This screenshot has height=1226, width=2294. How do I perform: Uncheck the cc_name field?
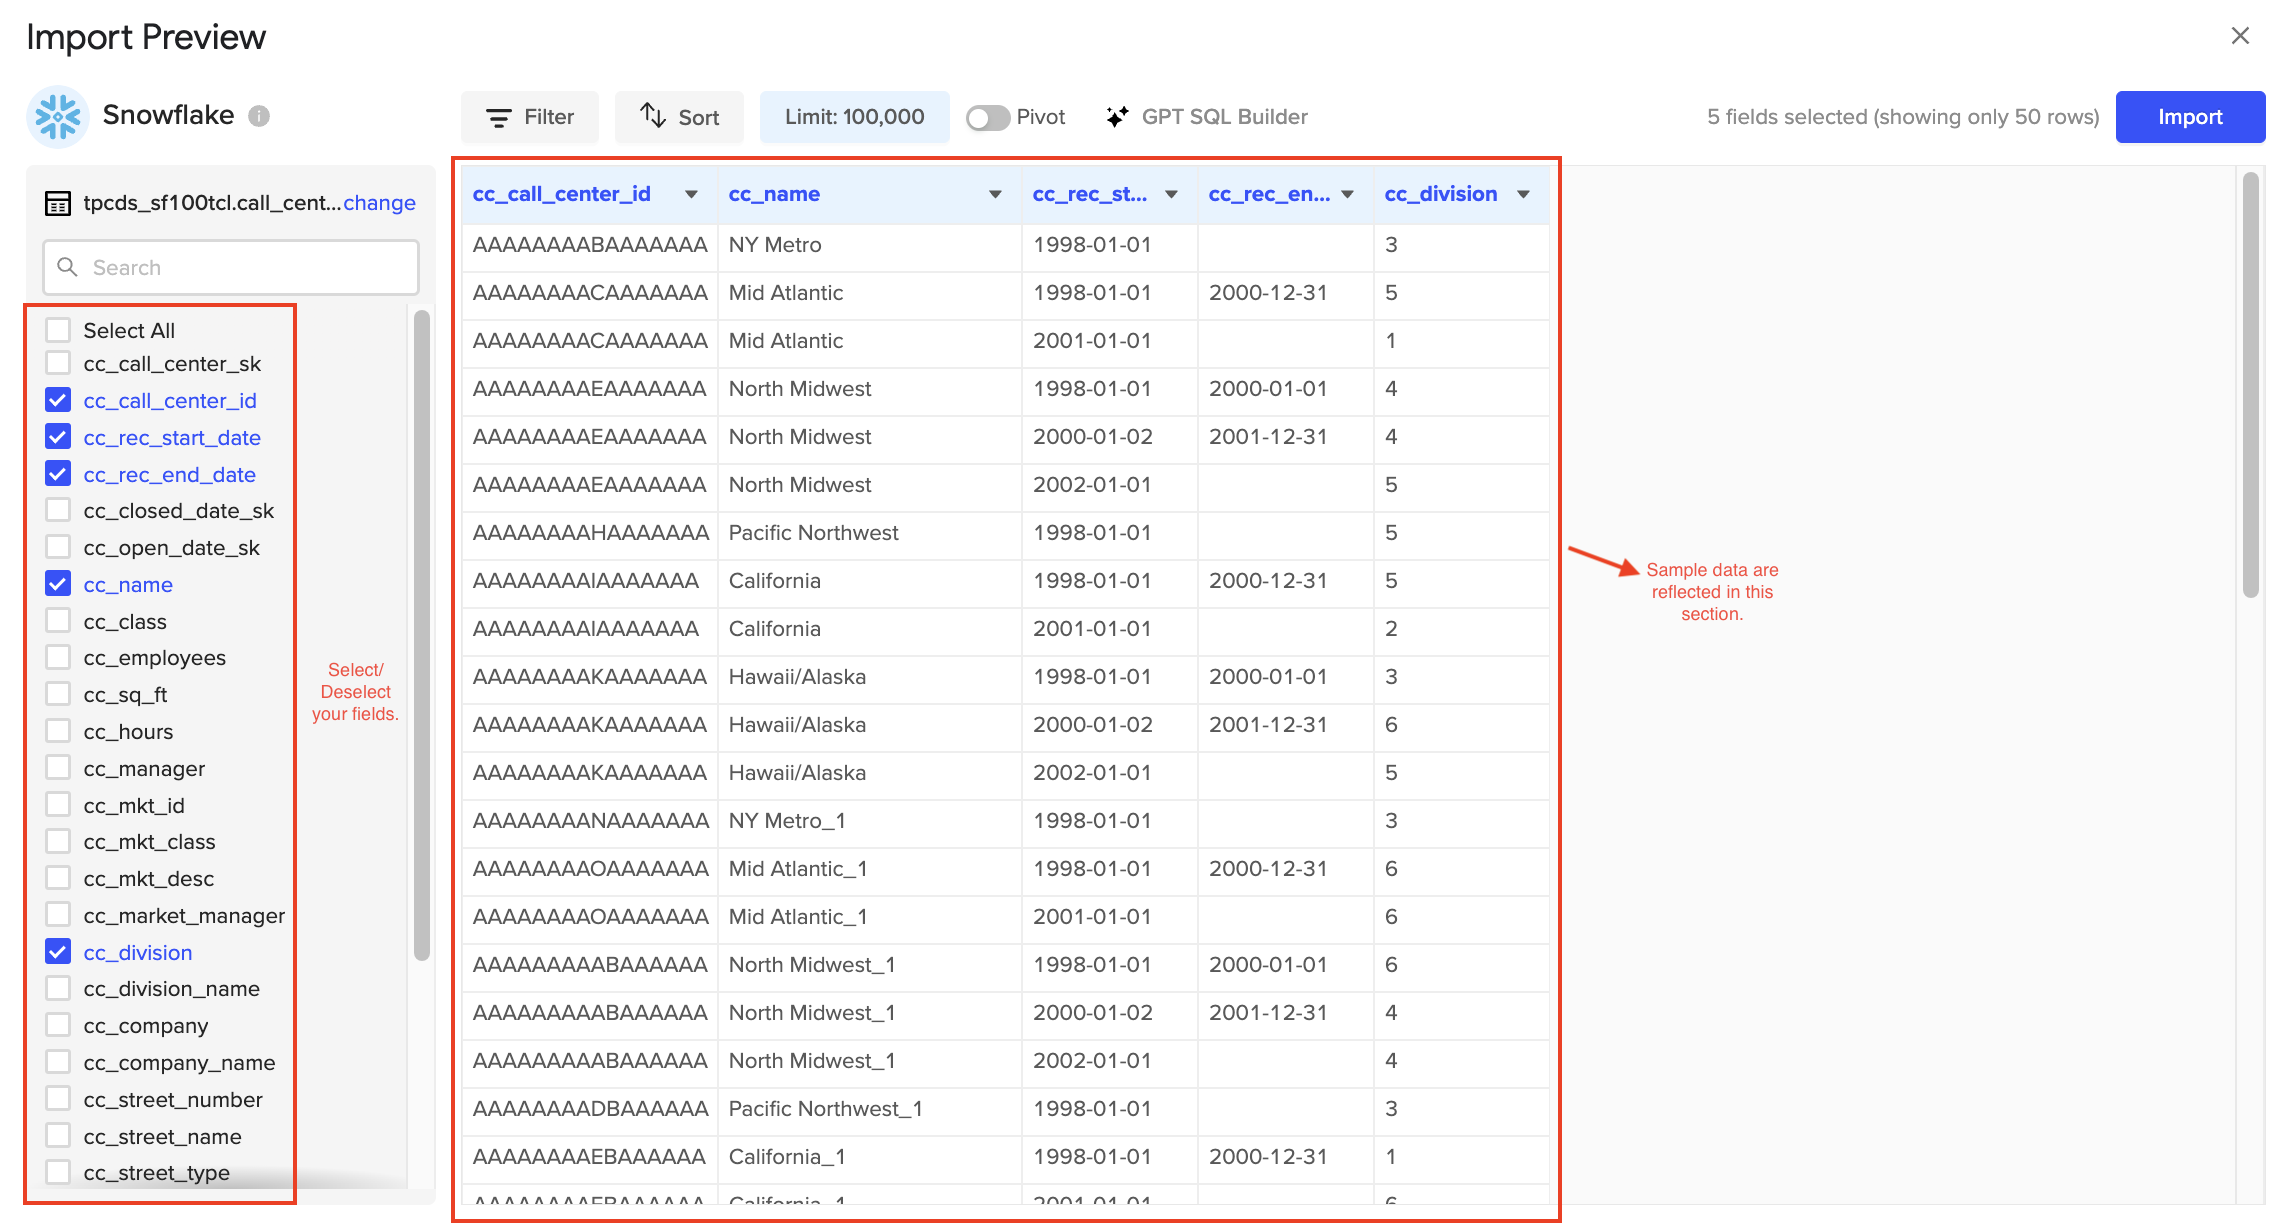click(x=58, y=584)
